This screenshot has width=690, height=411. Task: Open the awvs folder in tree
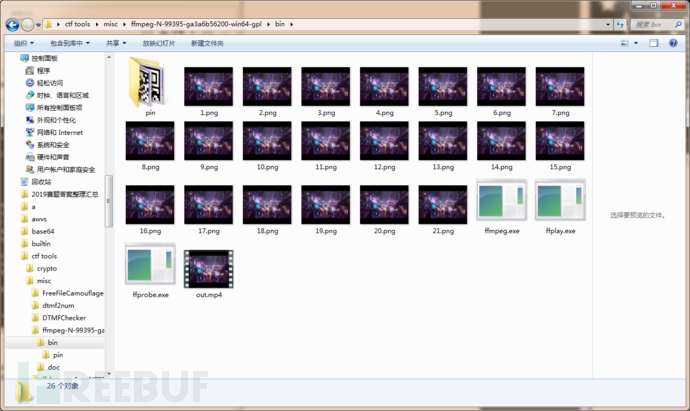pyautogui.click(x=39, y=219)
